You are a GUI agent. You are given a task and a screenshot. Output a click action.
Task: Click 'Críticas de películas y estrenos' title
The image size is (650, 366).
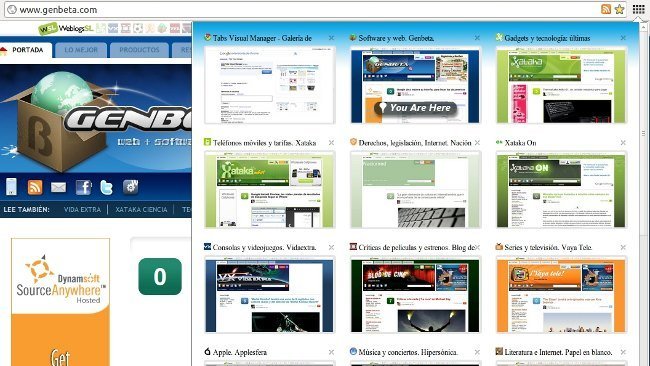pyautogui.click(x=417, y=247)
